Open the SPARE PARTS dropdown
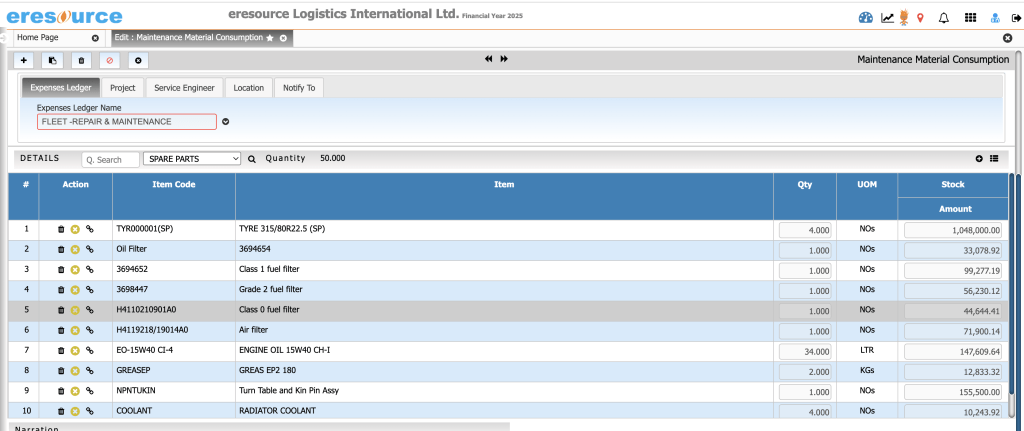This screenshot has width=1024, height=431. pyautogui.click(x=192, y=158)
